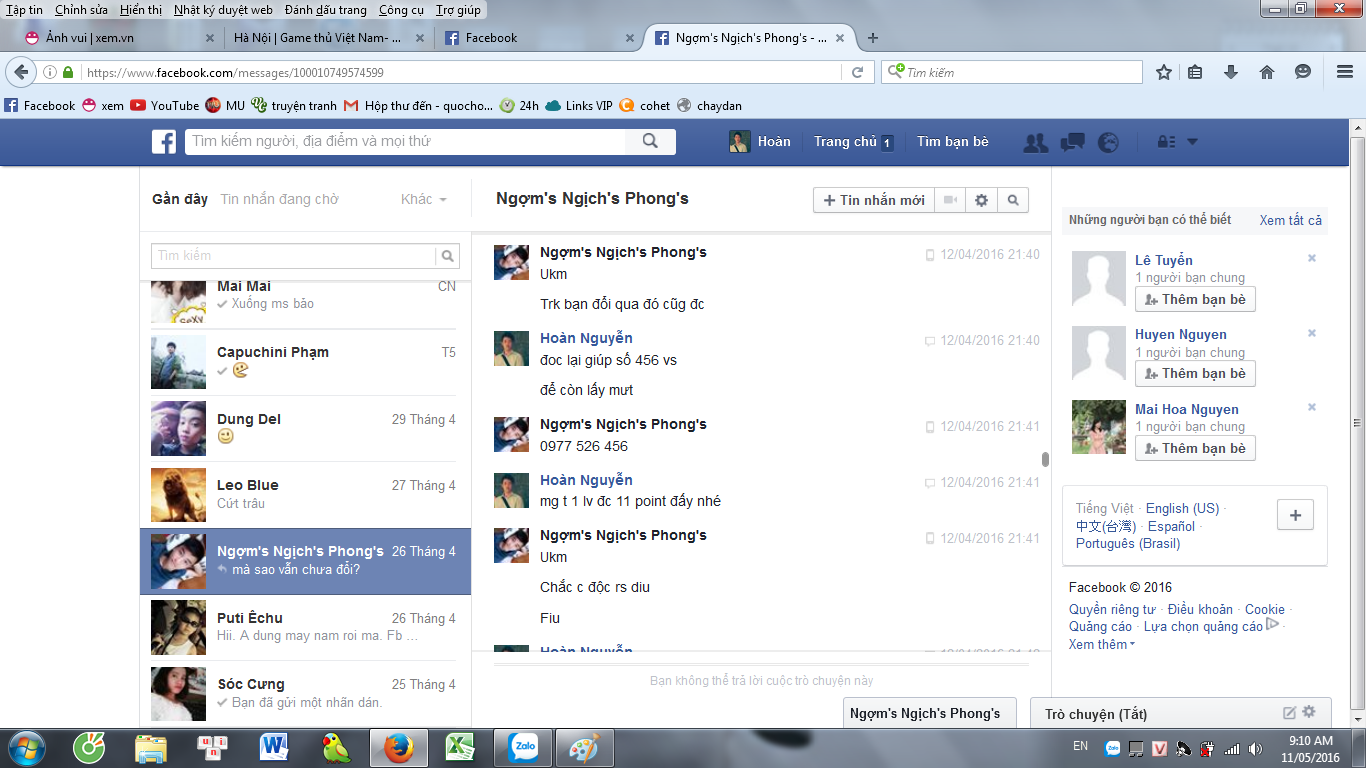
Task: Open Puti Êchu conversation
Action: tap(305, 628)
